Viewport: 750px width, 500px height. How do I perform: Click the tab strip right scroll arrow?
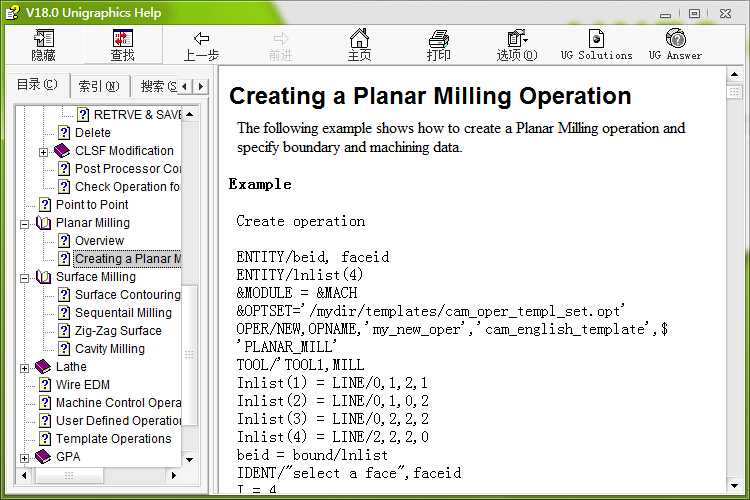point(201,87)
